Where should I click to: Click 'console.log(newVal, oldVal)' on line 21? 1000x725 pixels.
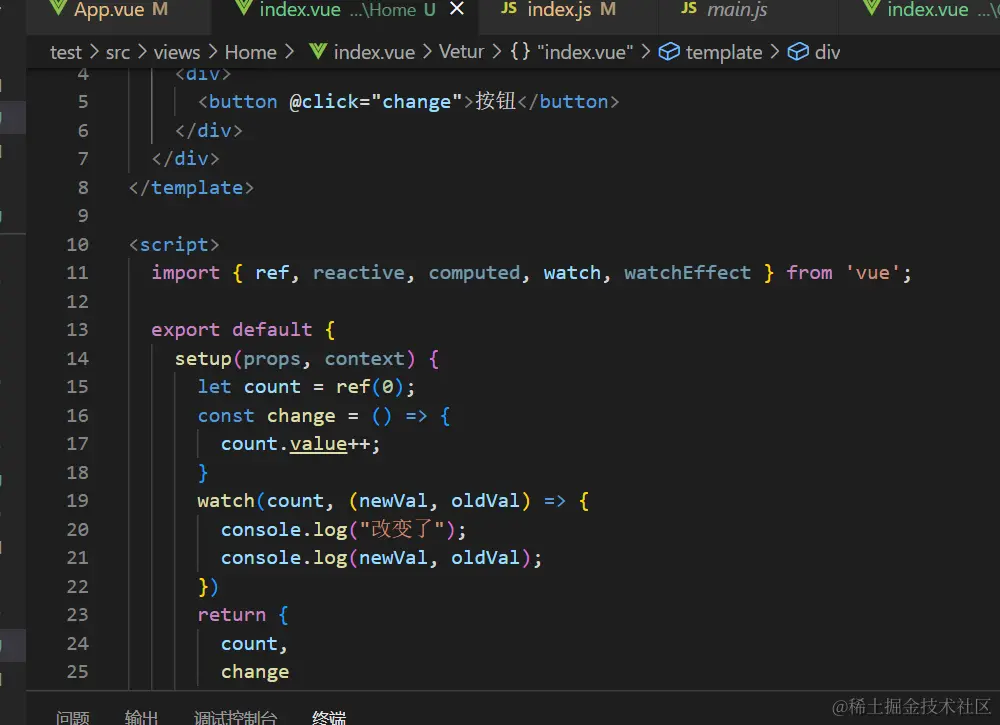coord(376,558)
